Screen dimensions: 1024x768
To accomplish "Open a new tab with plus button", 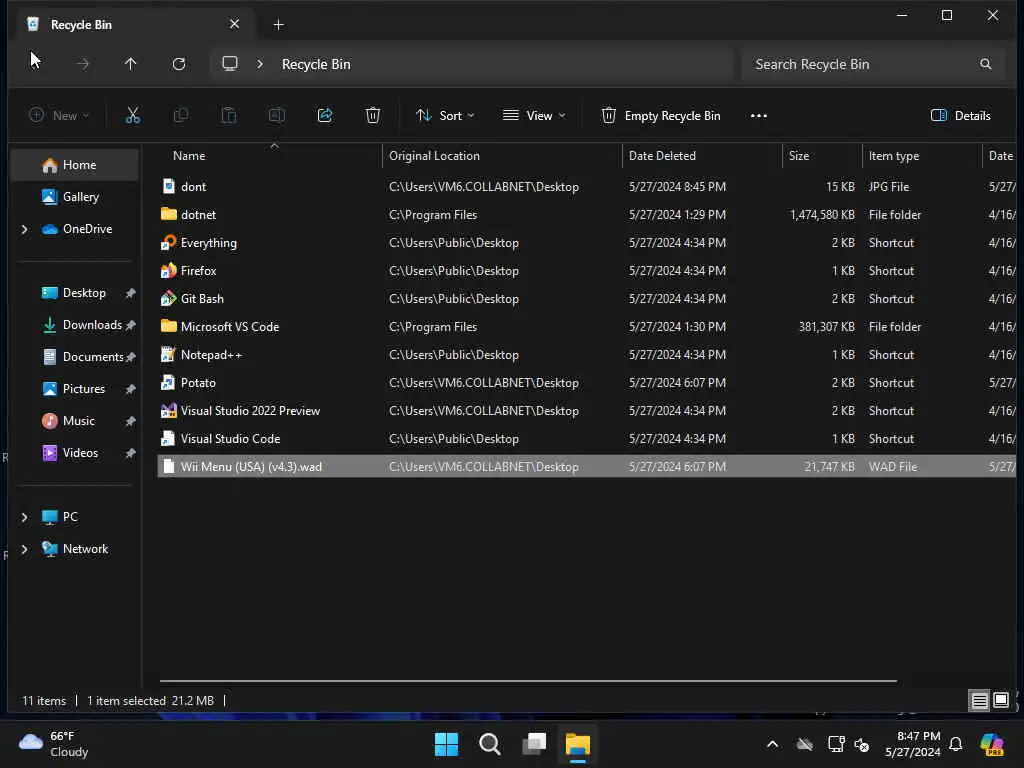I will pyautogui.click(x=278, y=25).
